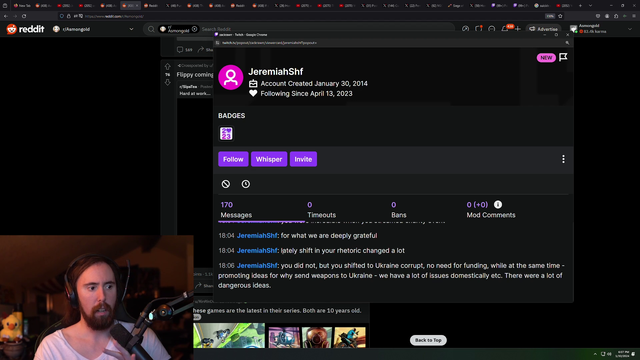Image resolution: width=640 pixels, height=360 pixels.
Task: Open a Whisper to JeremiahShf
Action: (269, 159)
